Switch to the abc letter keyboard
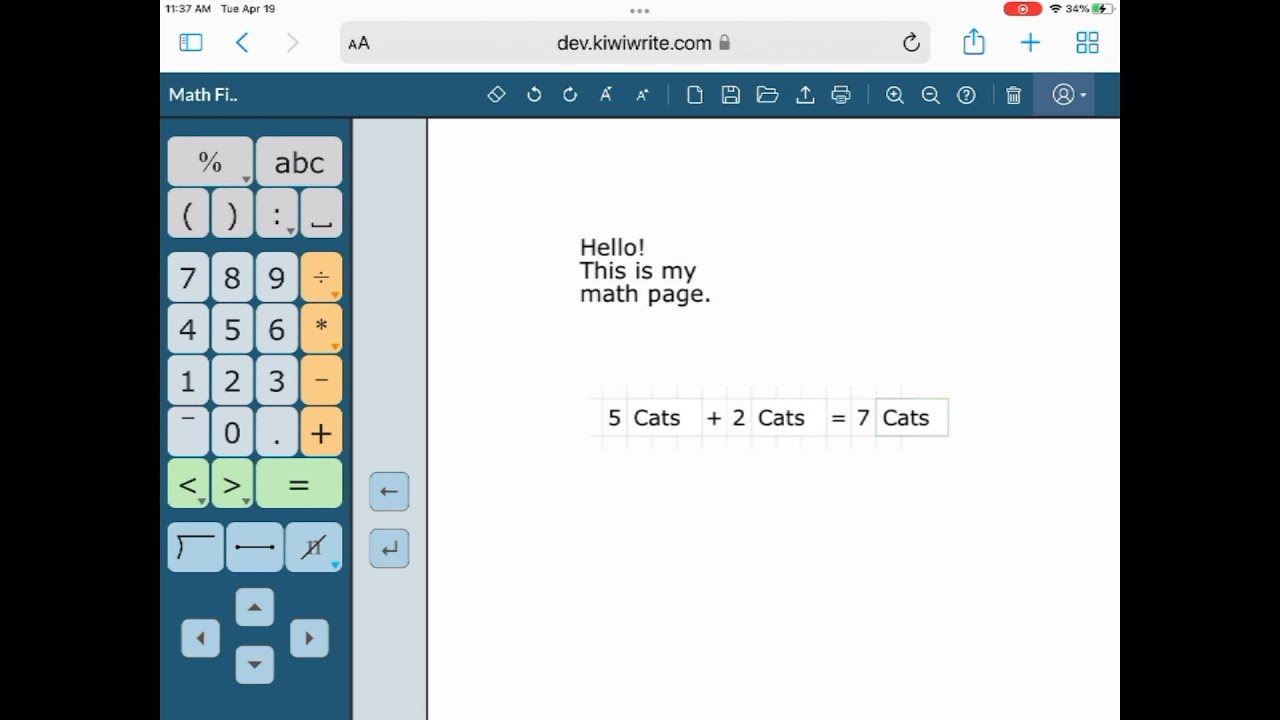 pyautogui.click(x=299, y=162)
